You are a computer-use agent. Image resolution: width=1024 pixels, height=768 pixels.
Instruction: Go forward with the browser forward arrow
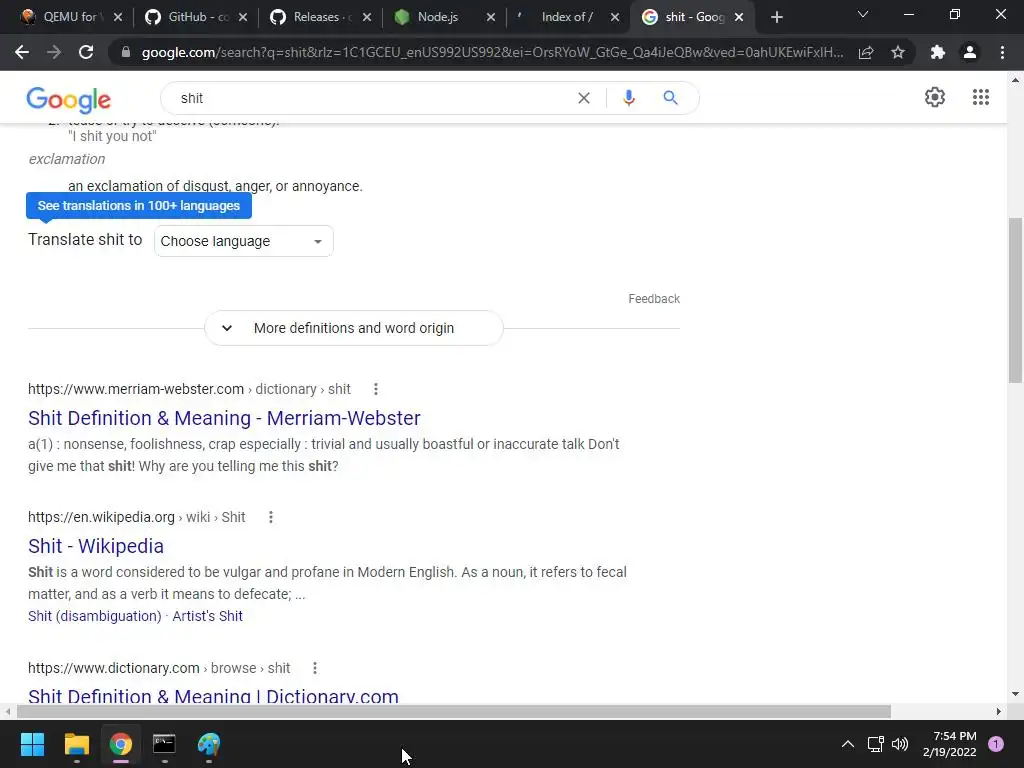click(x=54, y=52)
